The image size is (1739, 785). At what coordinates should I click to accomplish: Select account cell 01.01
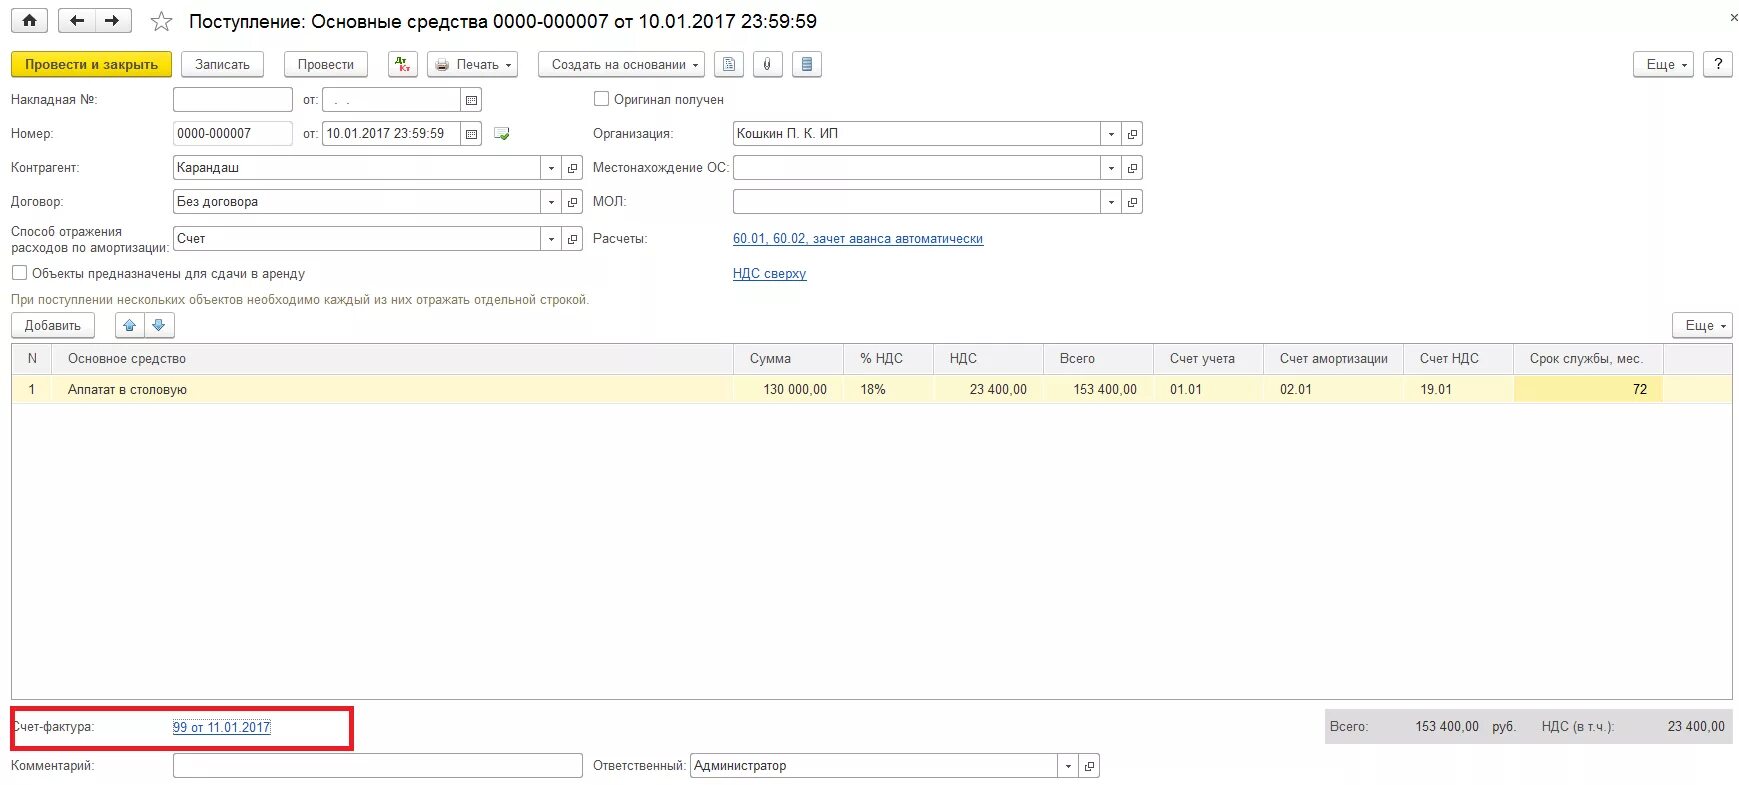pos(1208,390)
